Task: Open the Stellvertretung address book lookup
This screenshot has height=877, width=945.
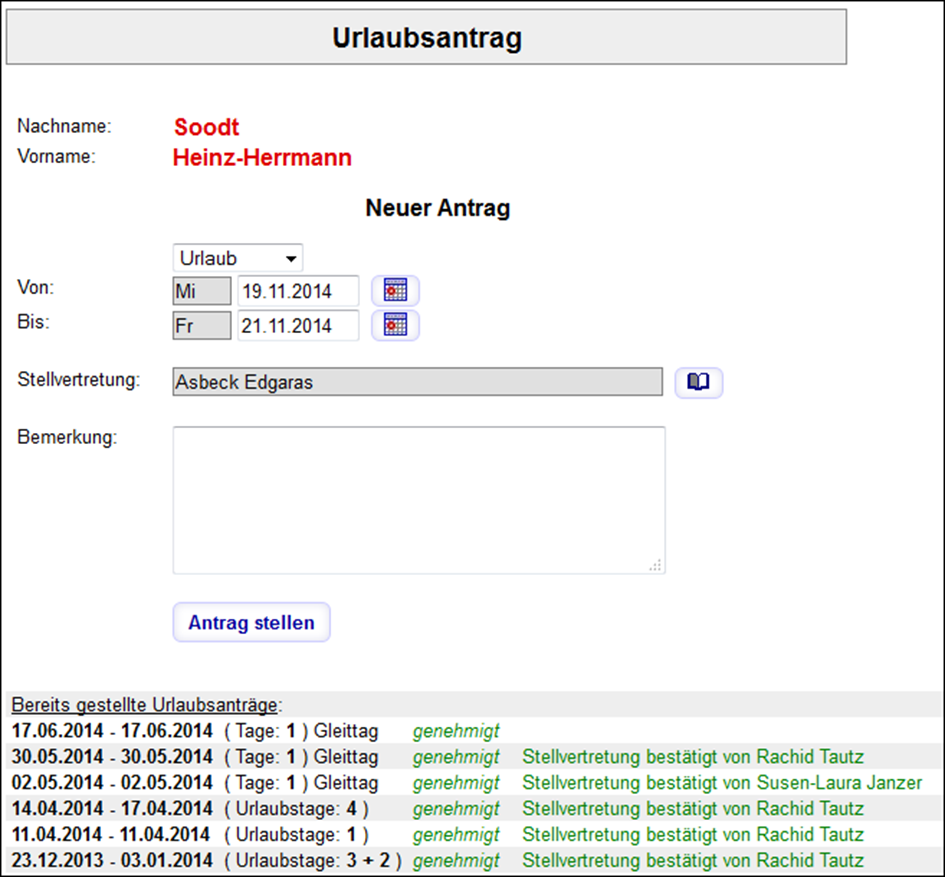Action: (699, 382)
